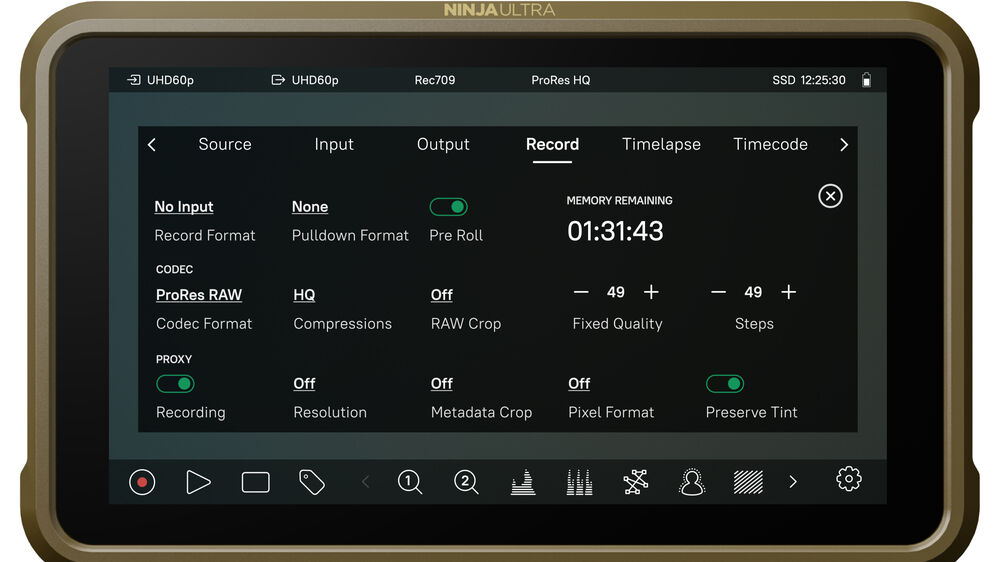The image size is (1000, 562).
Task: Increase Fixed Quality with plus
Action: 651,292
